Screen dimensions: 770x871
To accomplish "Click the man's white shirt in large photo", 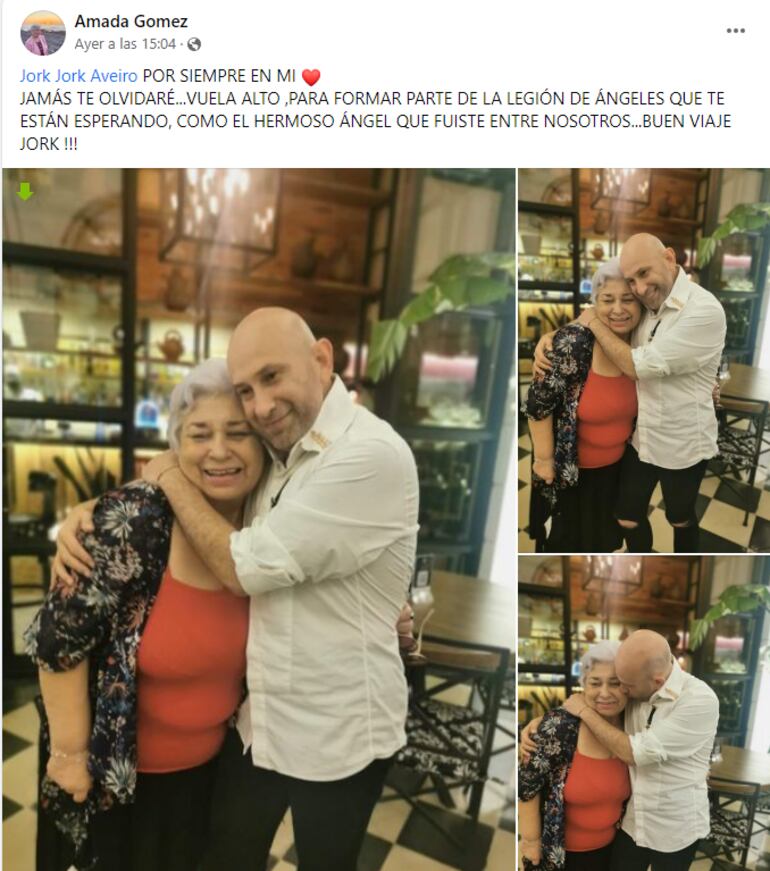I will (x=328, y=583).
